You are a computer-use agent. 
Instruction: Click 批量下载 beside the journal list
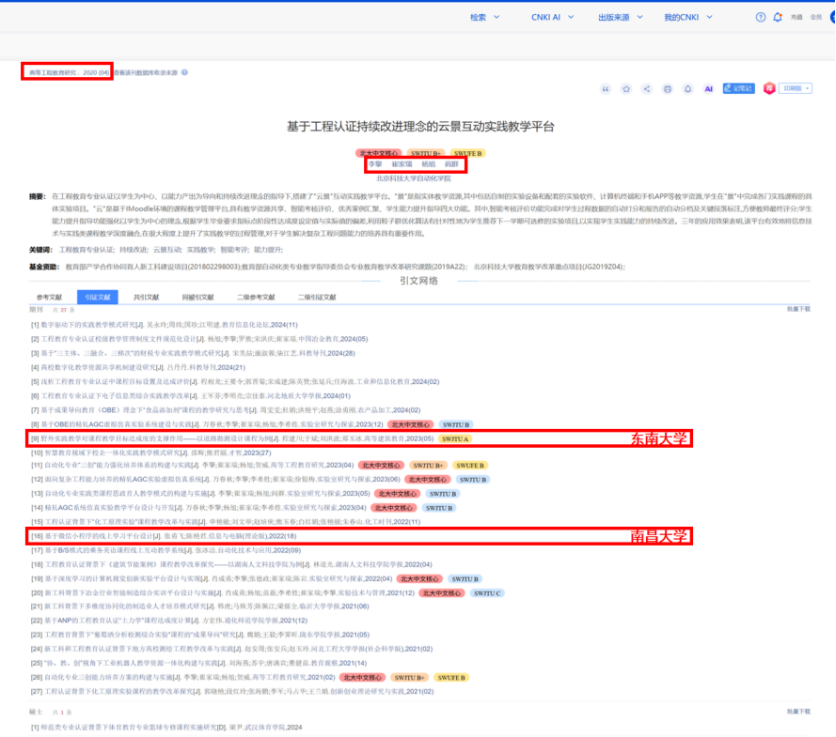798,309
